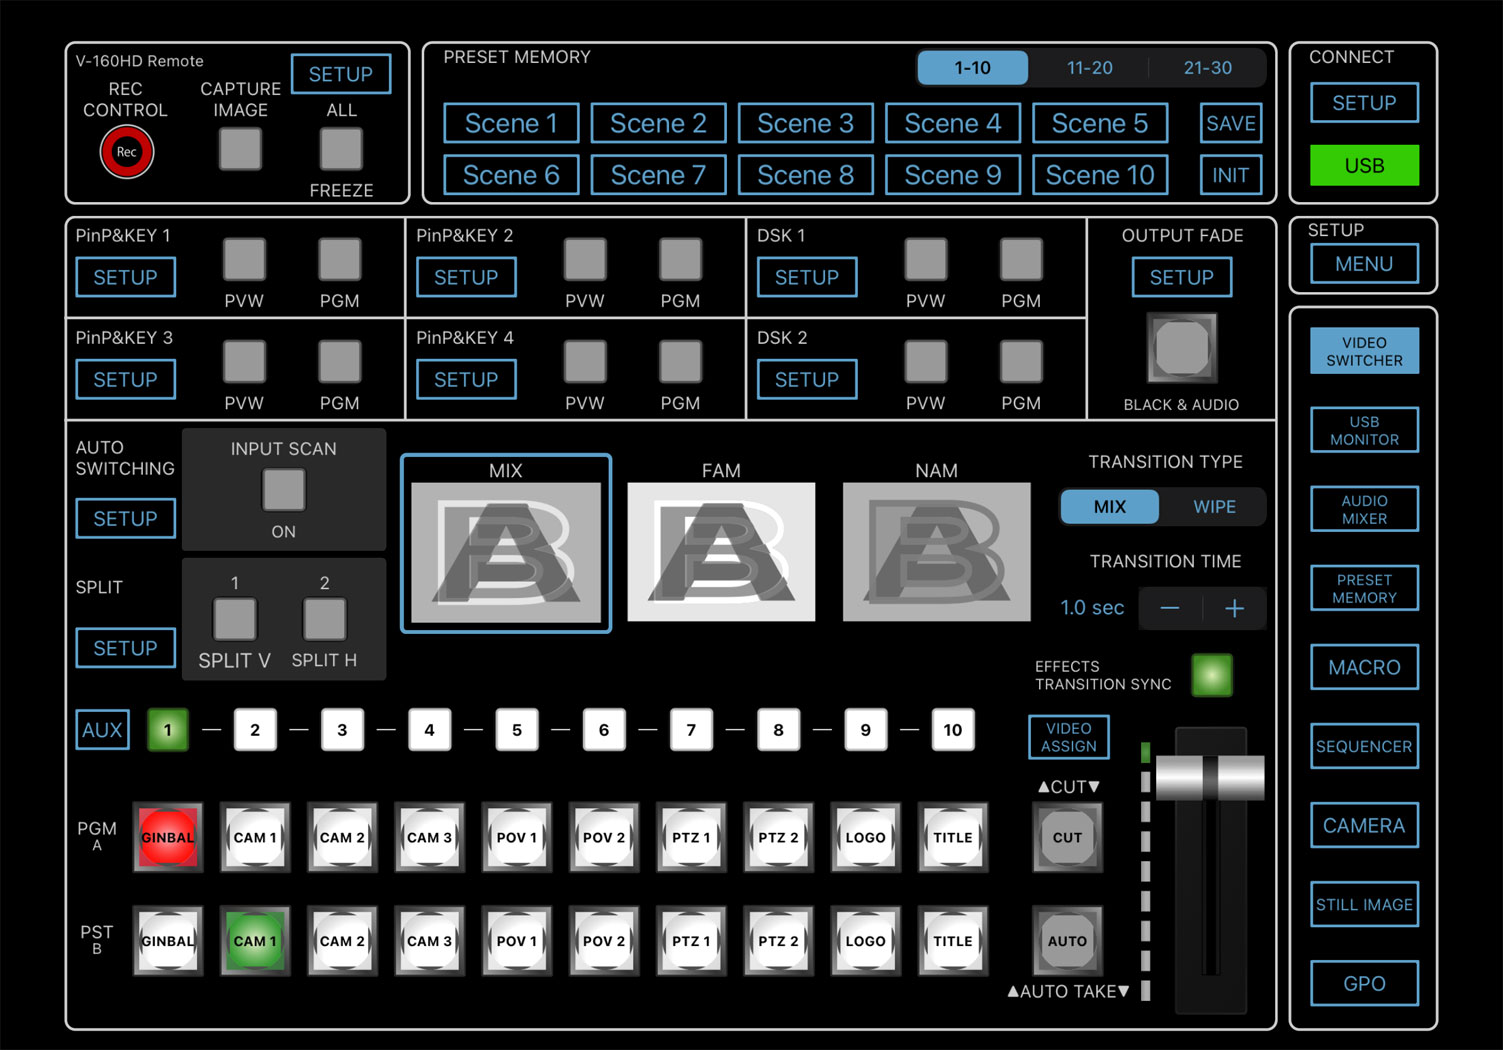1503x1050 pixels.
Task: Select the NAM transition thumbnail
Action: pyautogui.click(x=936, y=552)
